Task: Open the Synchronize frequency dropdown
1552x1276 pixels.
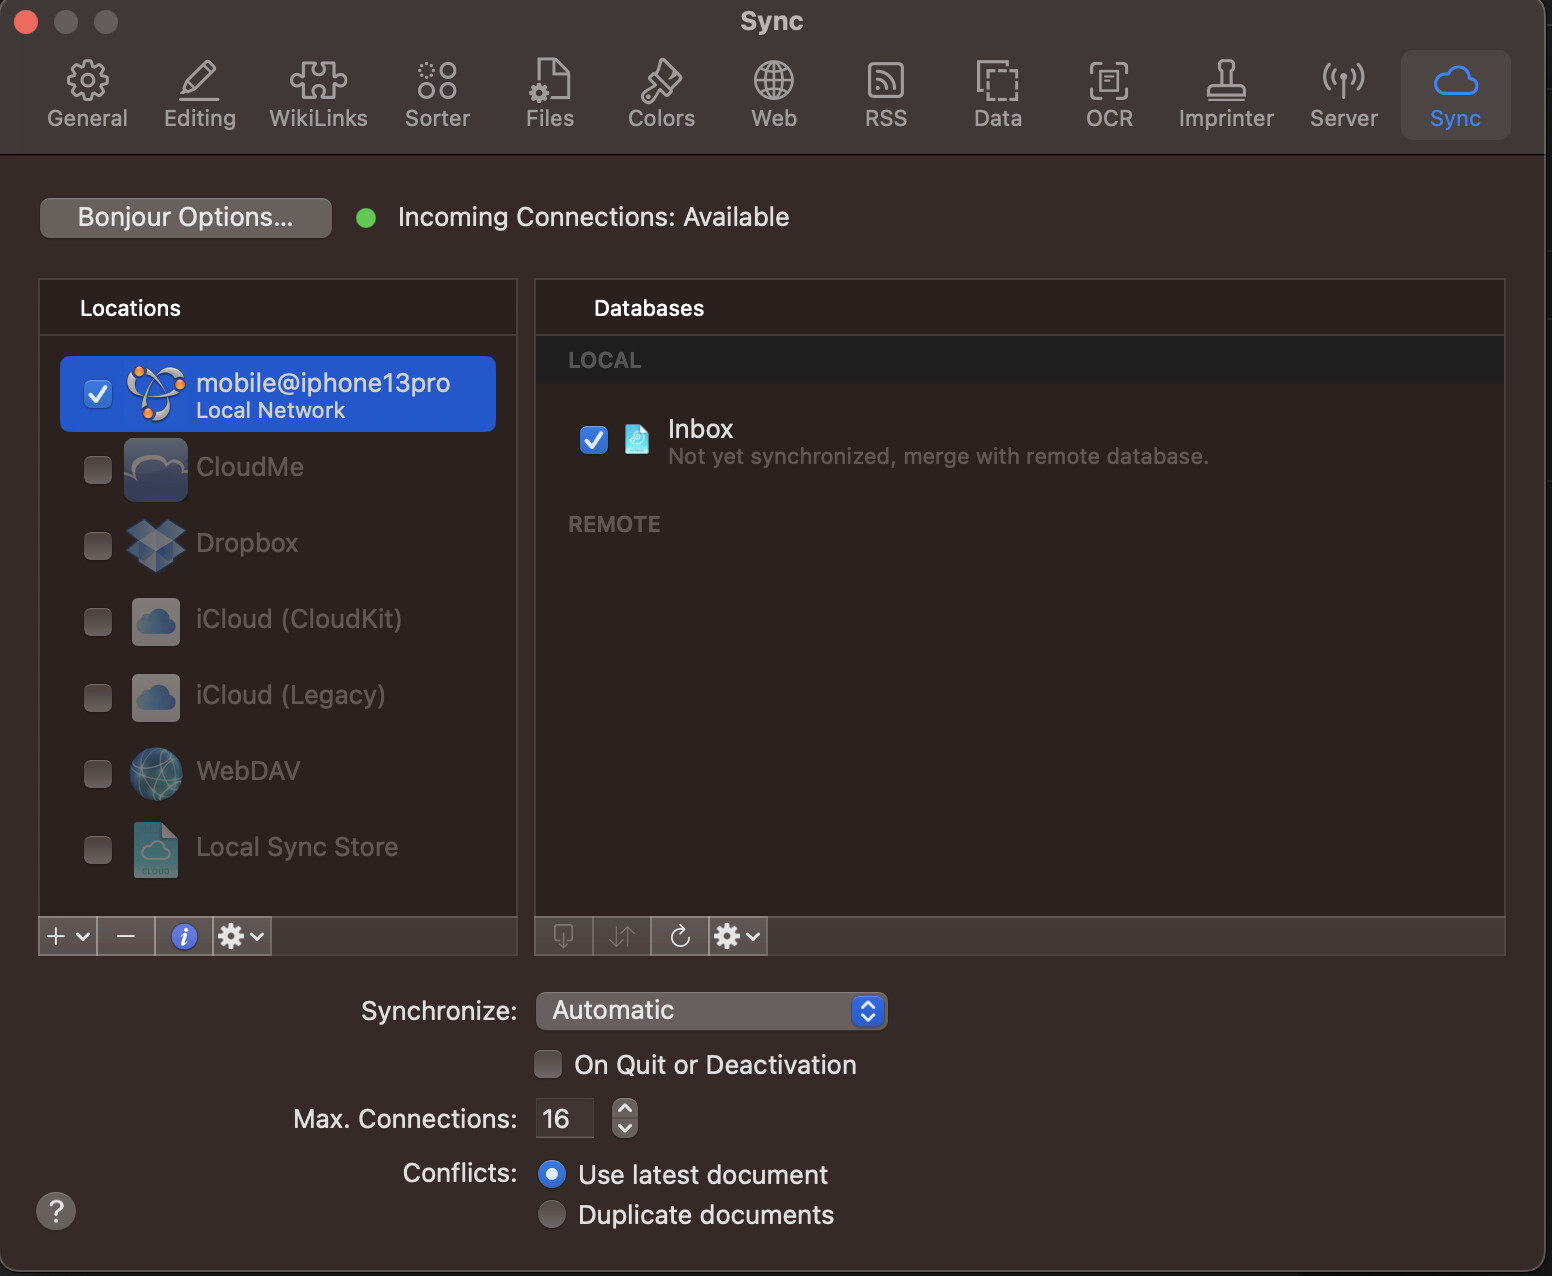Action: (x=711, y=1011)
